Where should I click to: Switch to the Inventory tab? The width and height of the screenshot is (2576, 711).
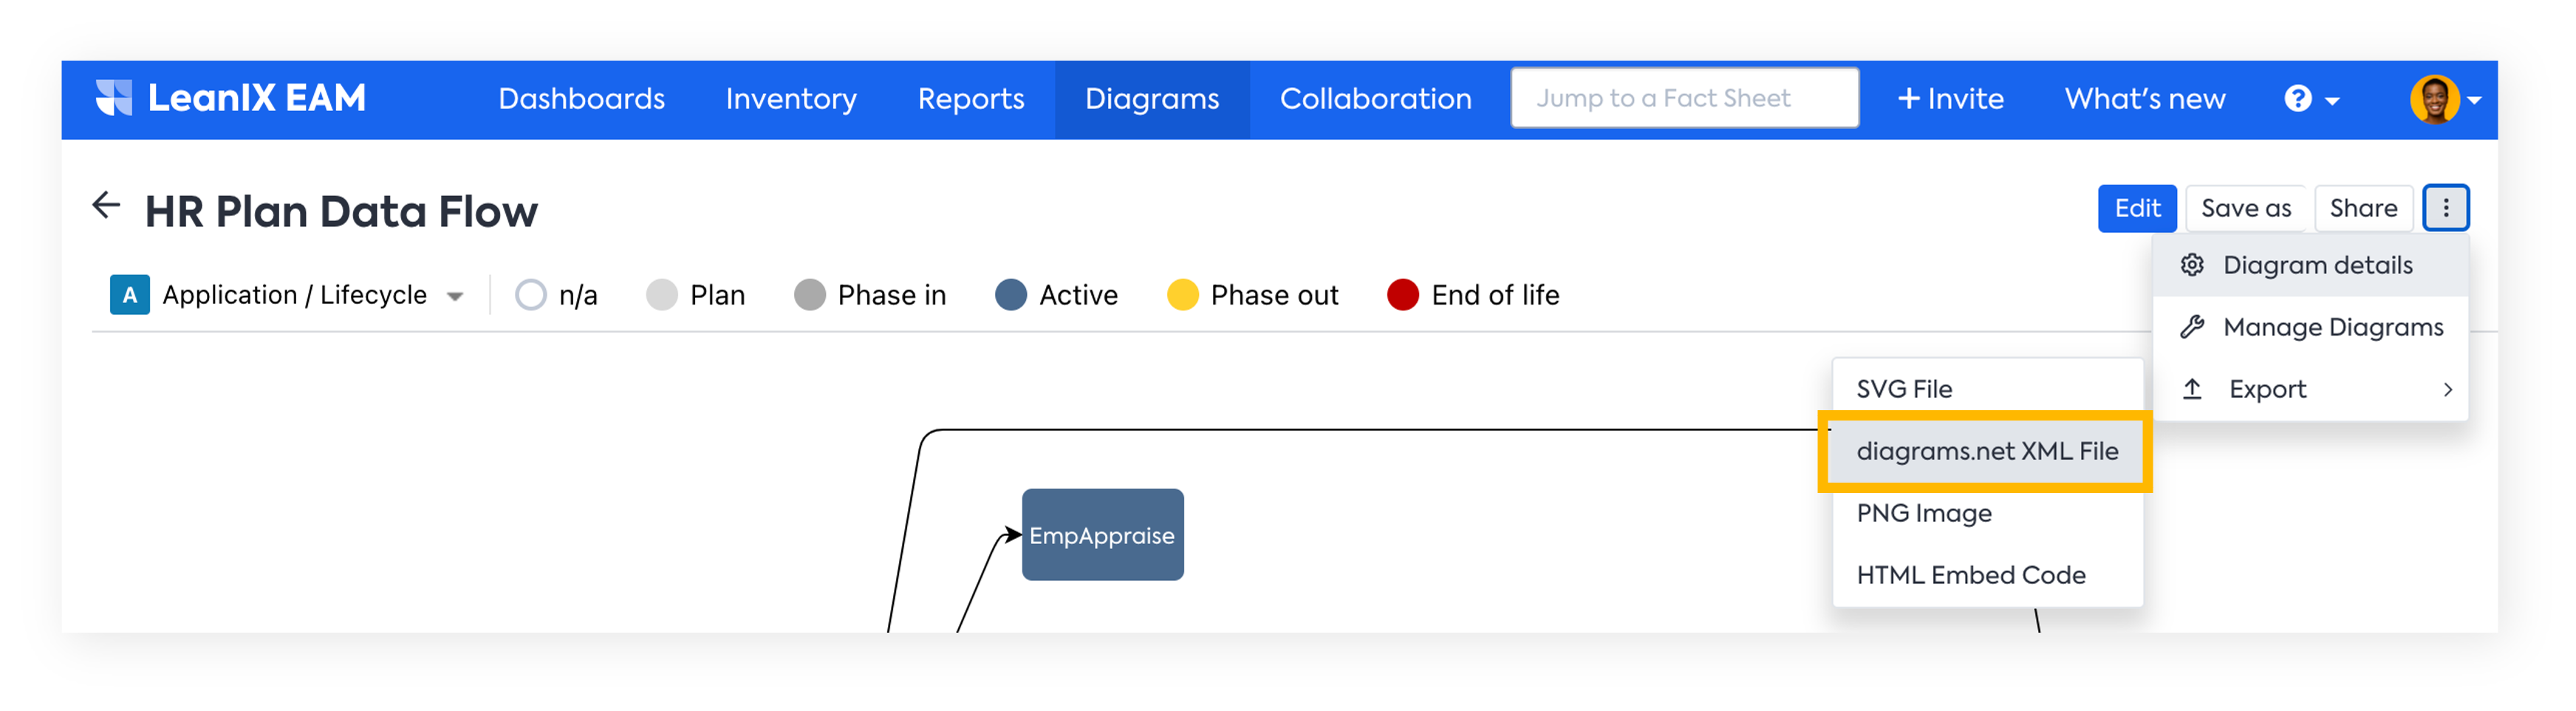click(791, 99)
